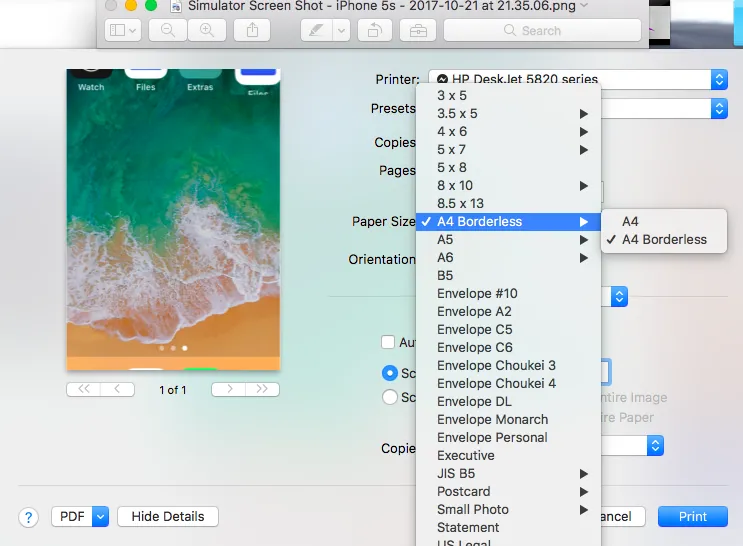Choose Envelope C6 paper size
This screenshot has height=546, width=743.
[508, 348]
